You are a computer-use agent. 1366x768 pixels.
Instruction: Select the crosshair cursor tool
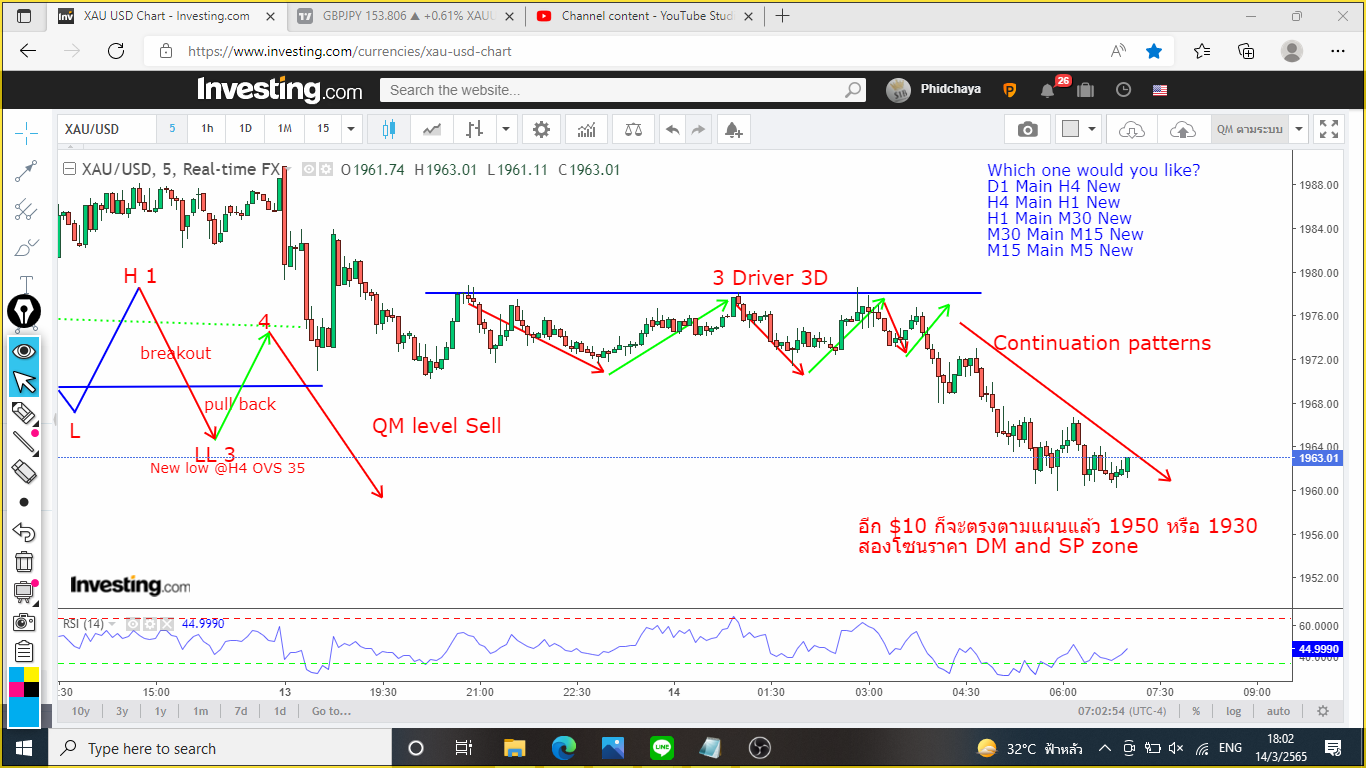[x=26, y=132]
